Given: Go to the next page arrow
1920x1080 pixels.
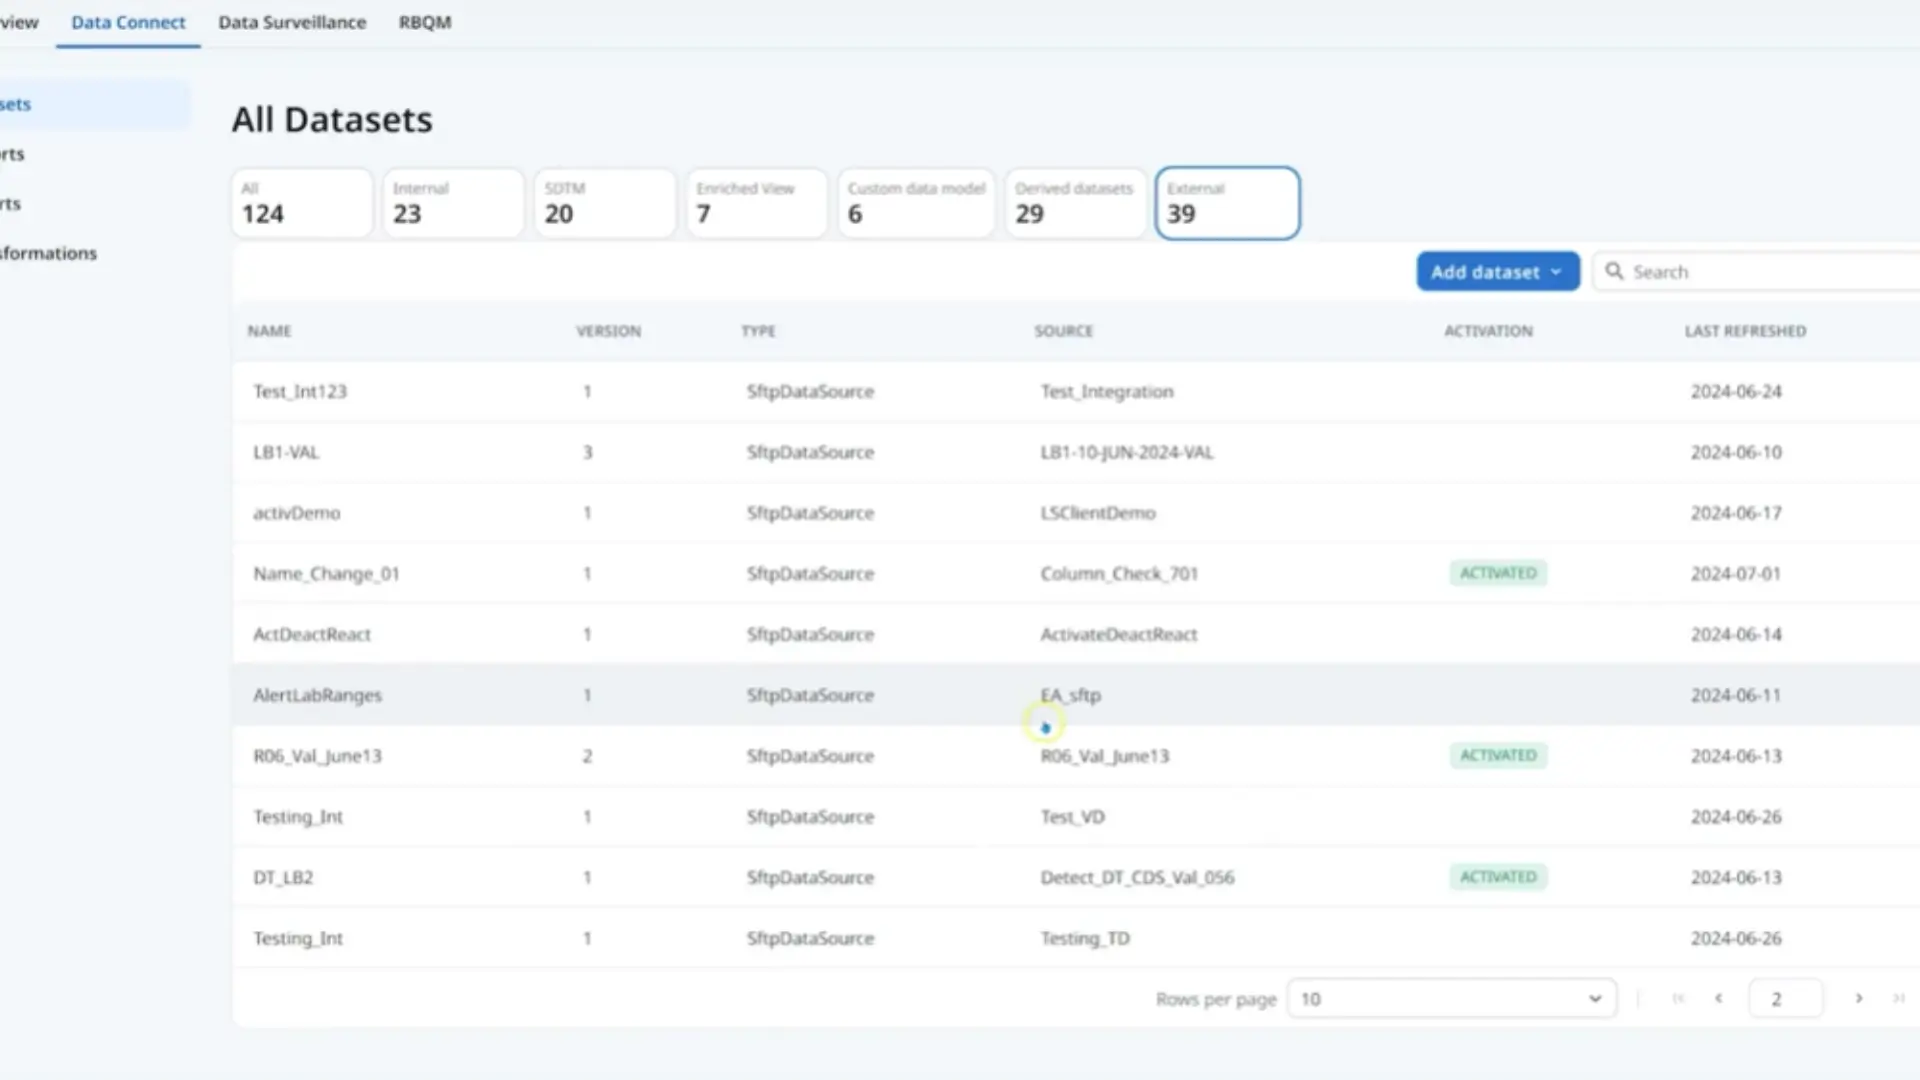Looking at the screenshot, I should pos(1859,998).
